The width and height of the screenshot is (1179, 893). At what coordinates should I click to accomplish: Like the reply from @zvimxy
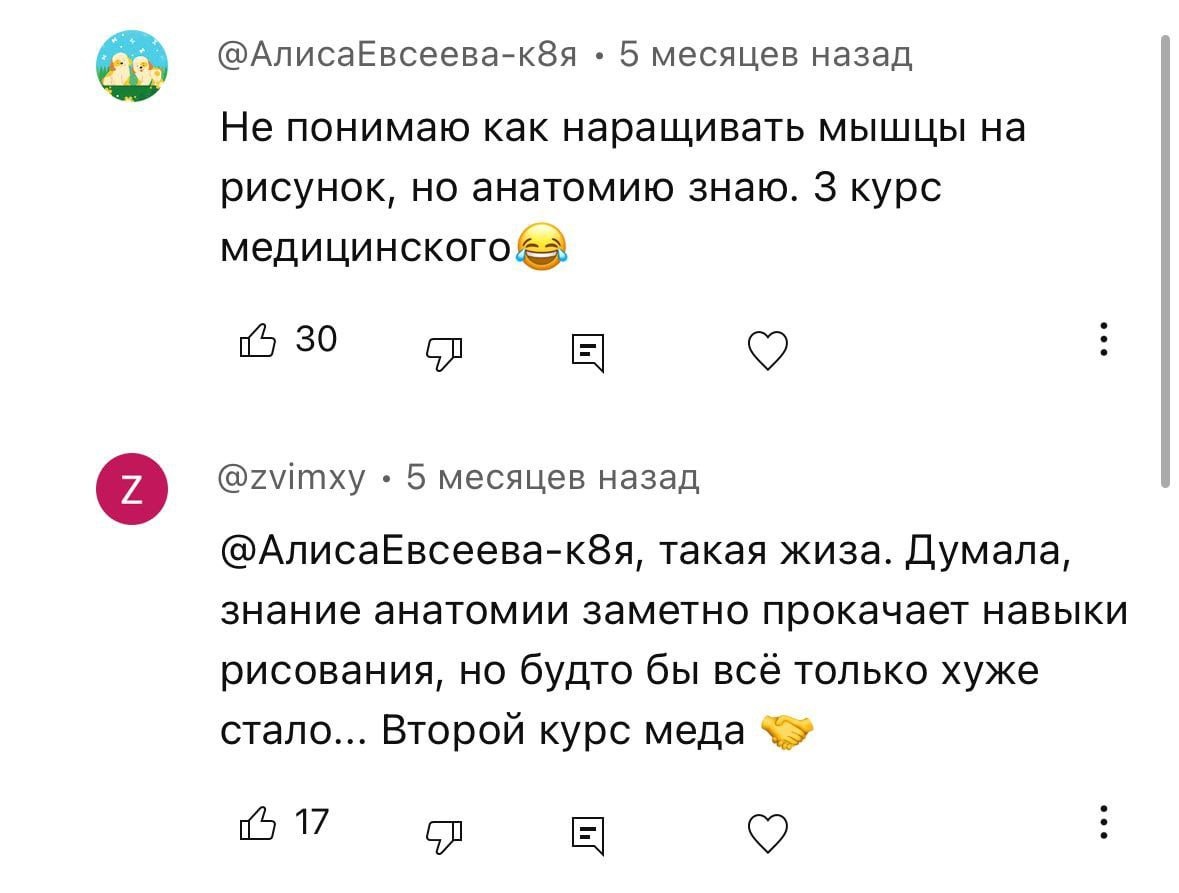259,823
